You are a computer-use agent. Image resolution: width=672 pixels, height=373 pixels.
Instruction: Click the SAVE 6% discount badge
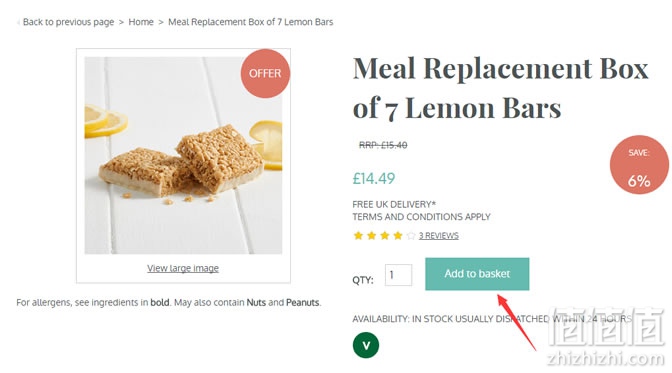pyautogui.click(x=639, y=165)
